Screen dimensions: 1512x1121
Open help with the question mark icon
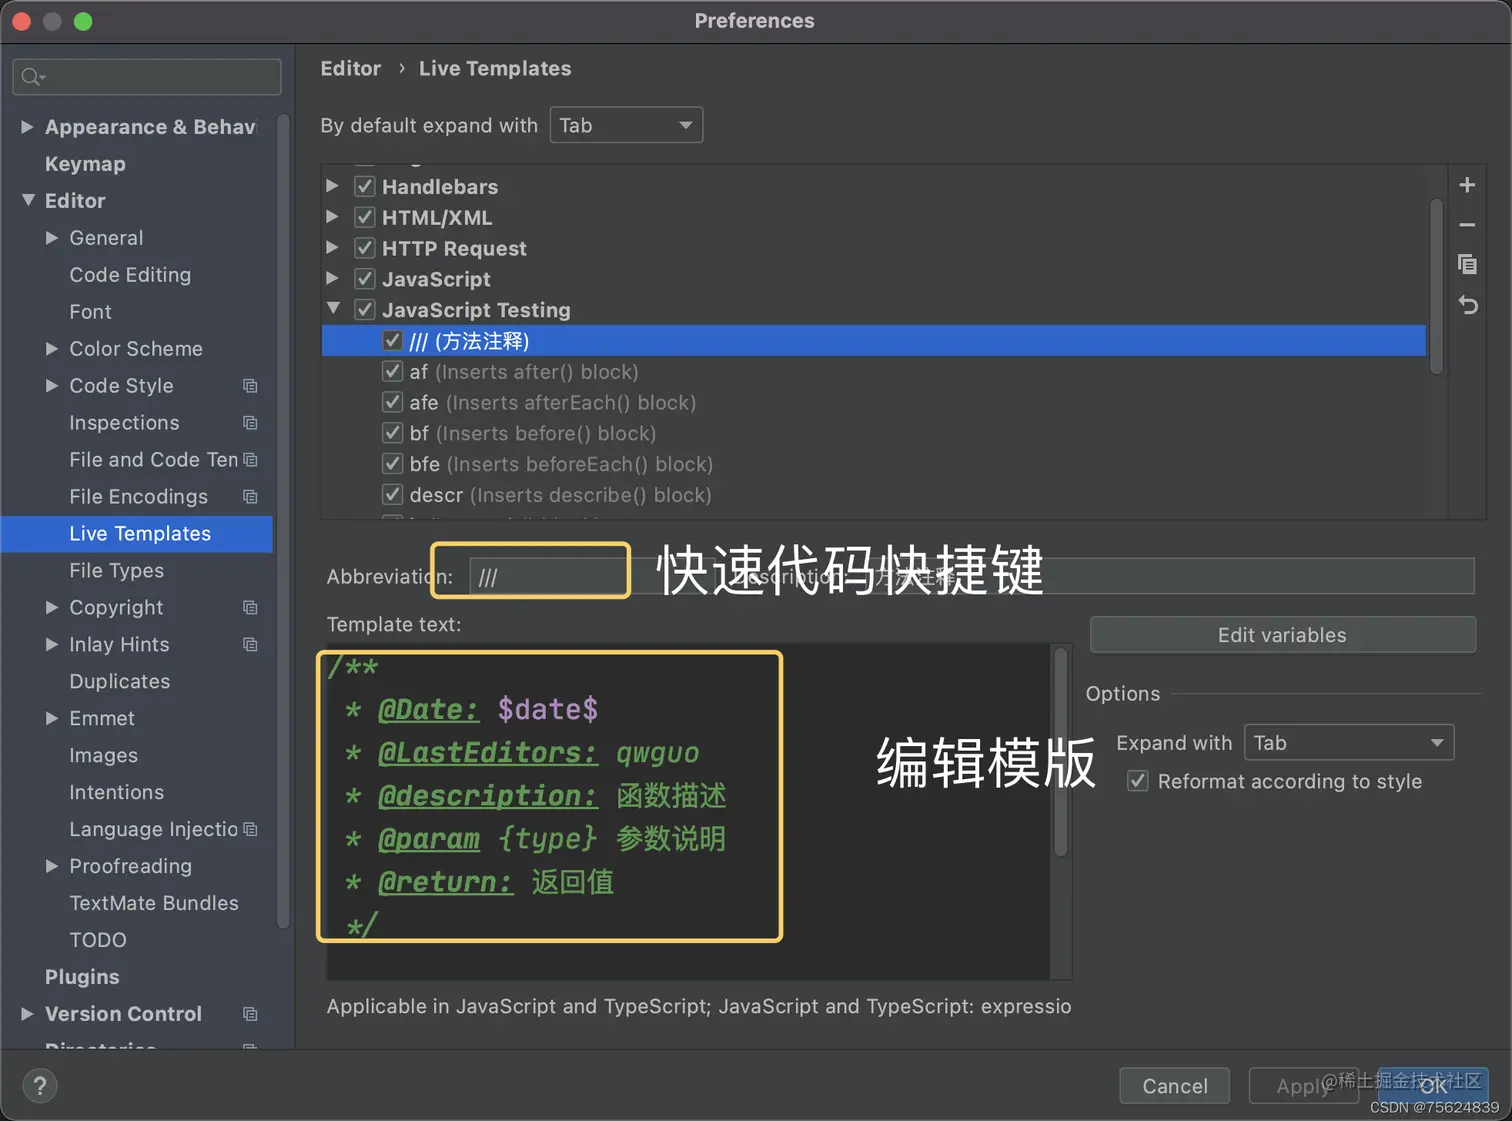coord(40,1085)
